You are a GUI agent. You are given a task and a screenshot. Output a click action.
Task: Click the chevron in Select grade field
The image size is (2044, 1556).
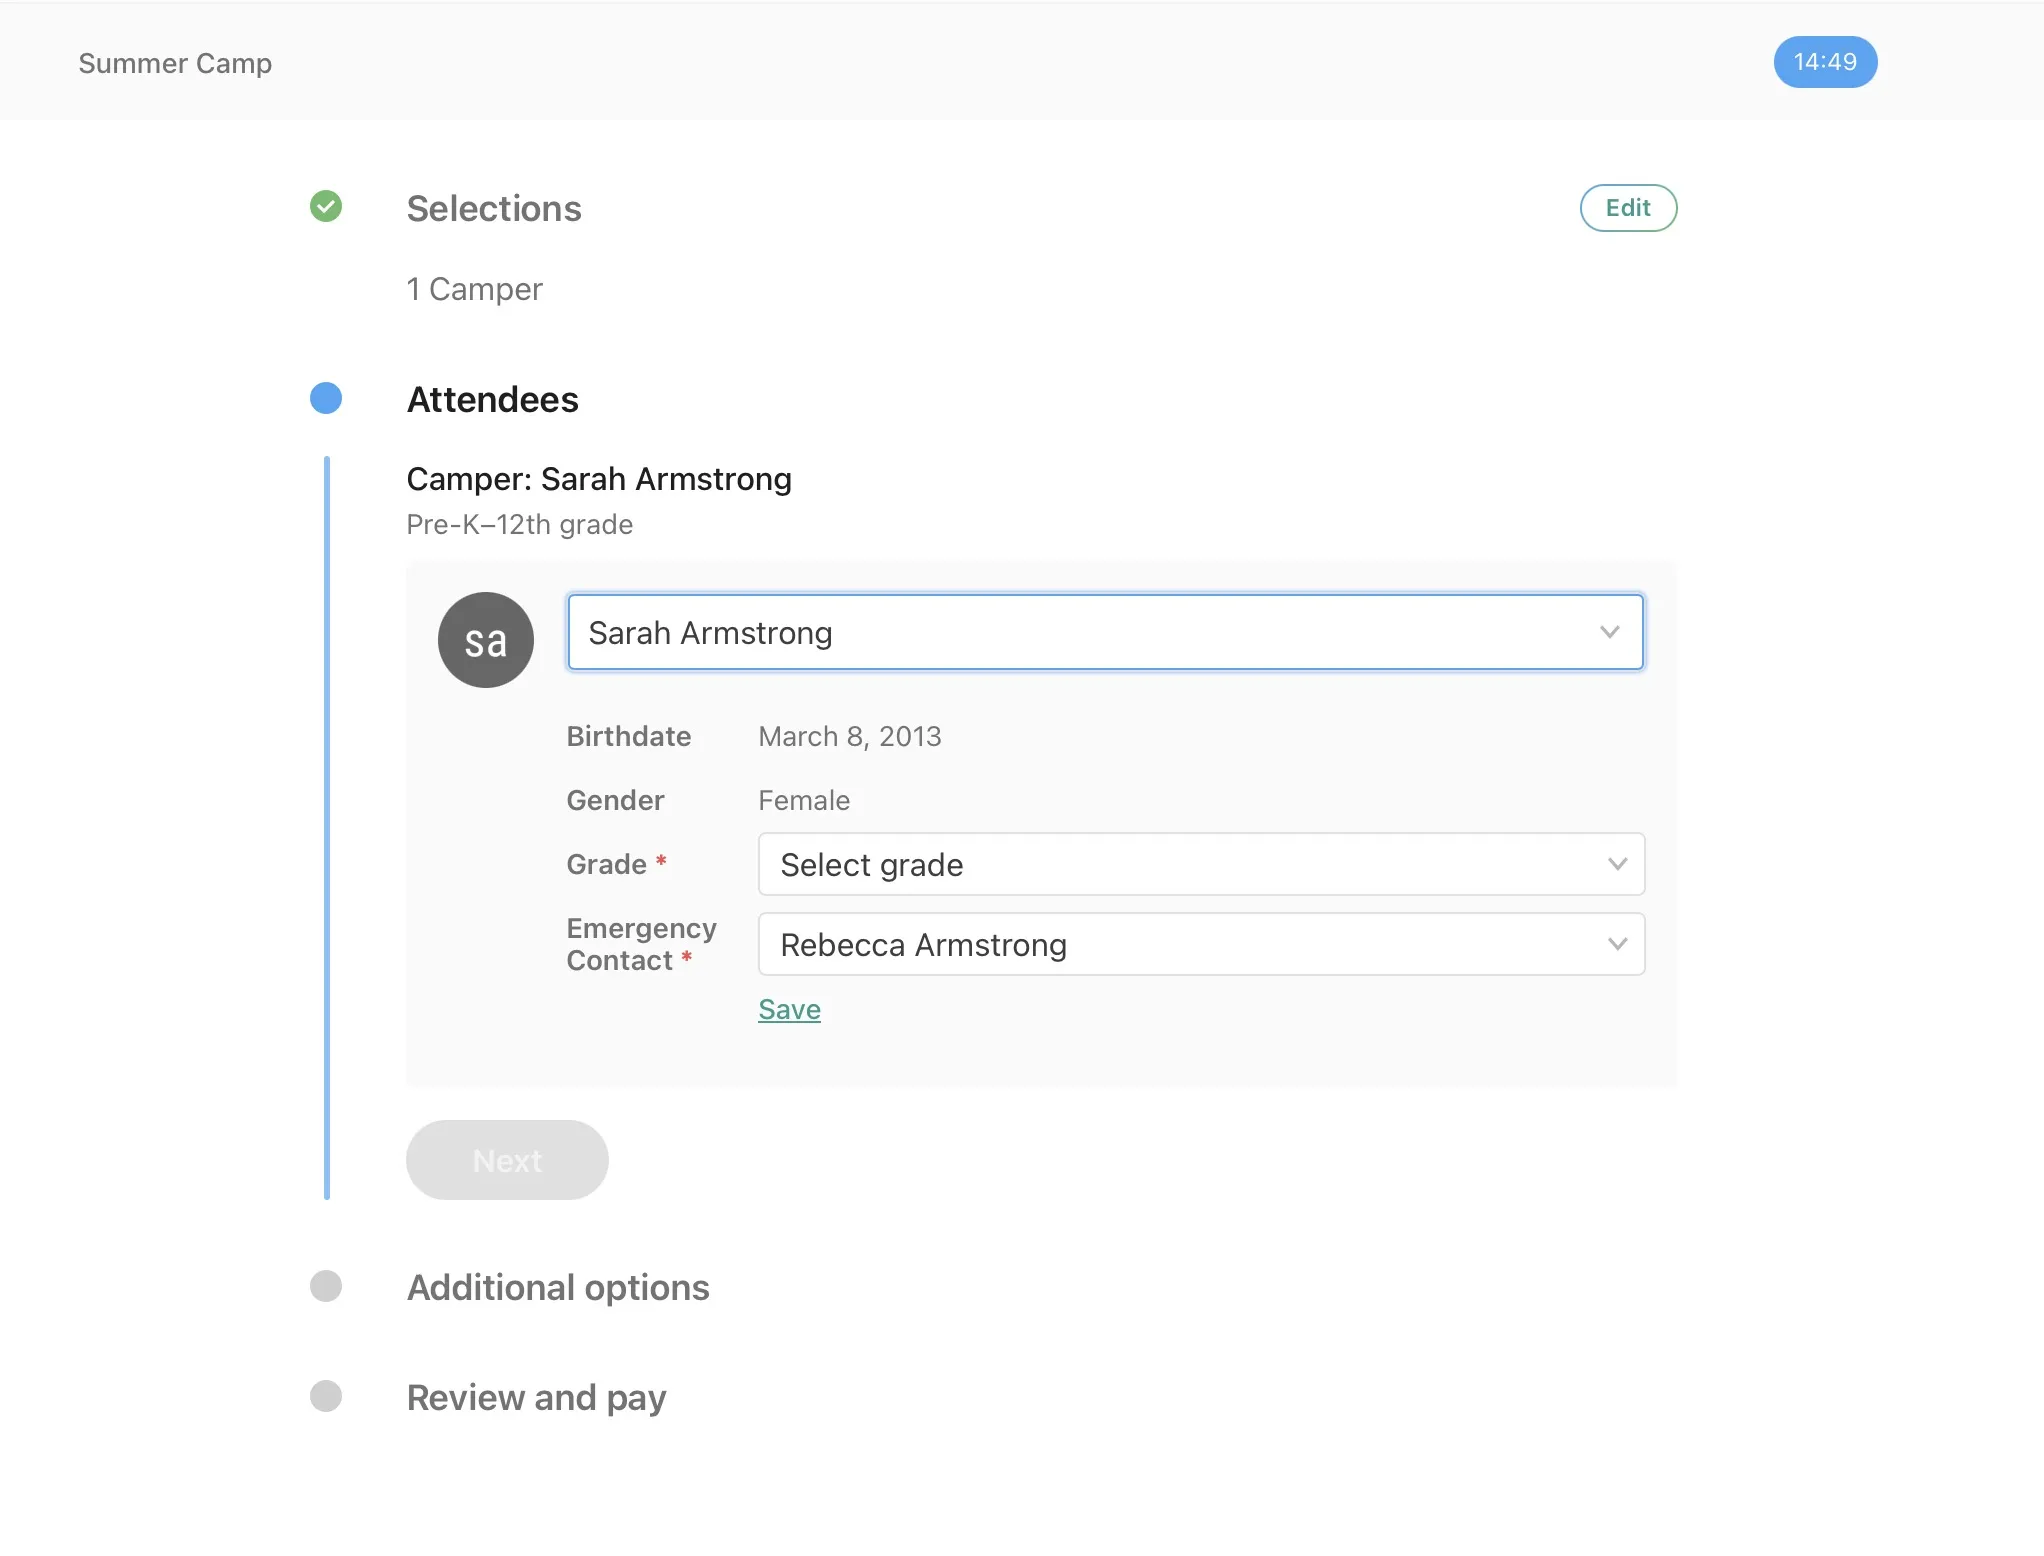pyautogui.click(x=1617, y=864)
